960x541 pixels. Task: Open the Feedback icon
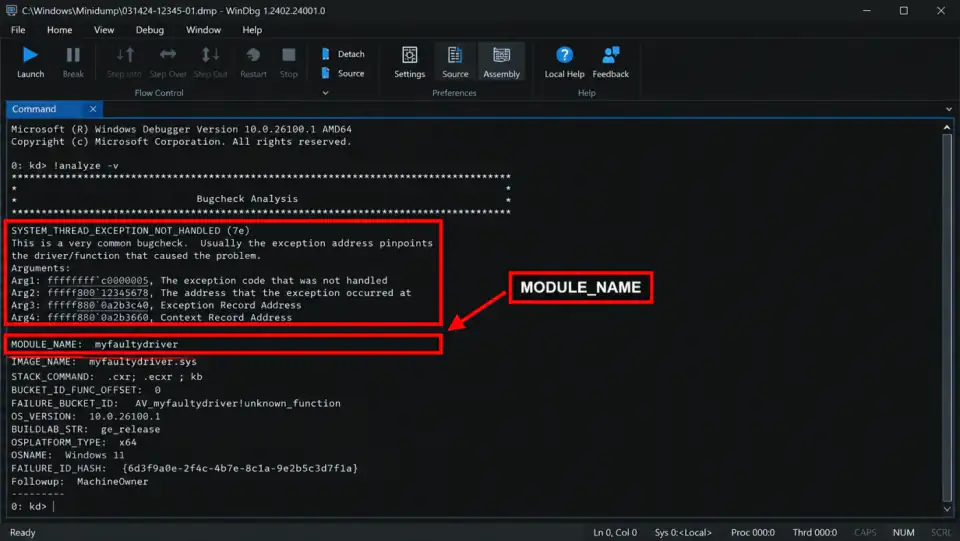click(x=610, y=55)
